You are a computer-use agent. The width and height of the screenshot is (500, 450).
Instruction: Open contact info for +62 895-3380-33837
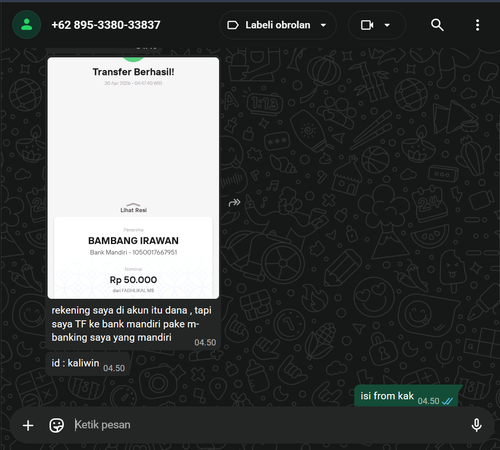pos(106,25)
